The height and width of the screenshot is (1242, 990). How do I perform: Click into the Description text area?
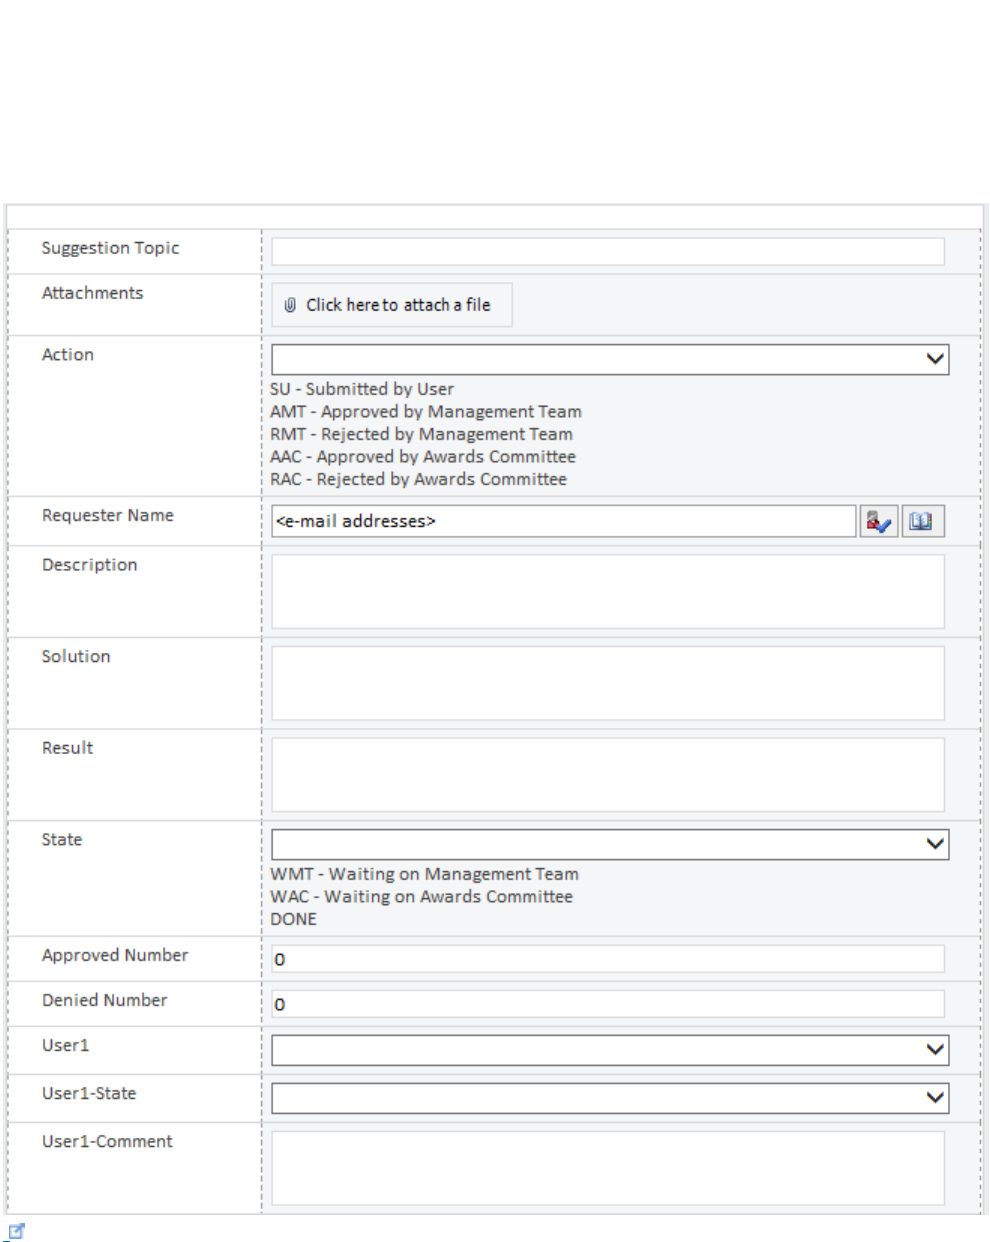[607, 592]
